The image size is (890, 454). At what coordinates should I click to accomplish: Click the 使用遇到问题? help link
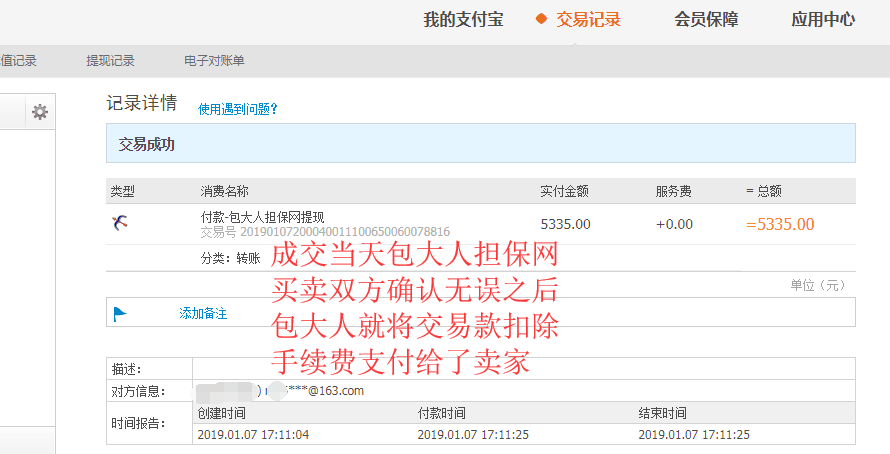click(237, 109)
